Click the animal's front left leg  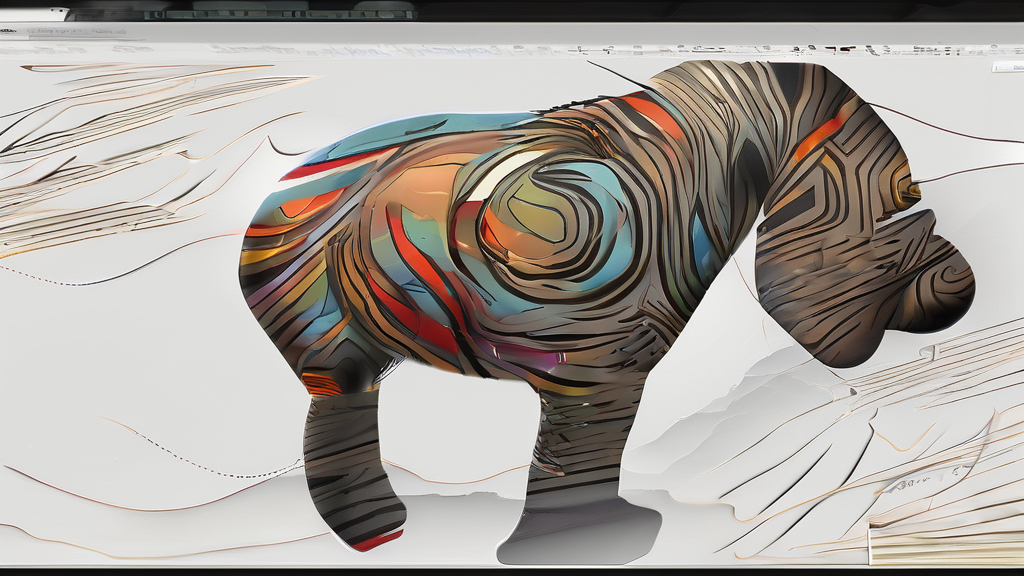(350, 460)
